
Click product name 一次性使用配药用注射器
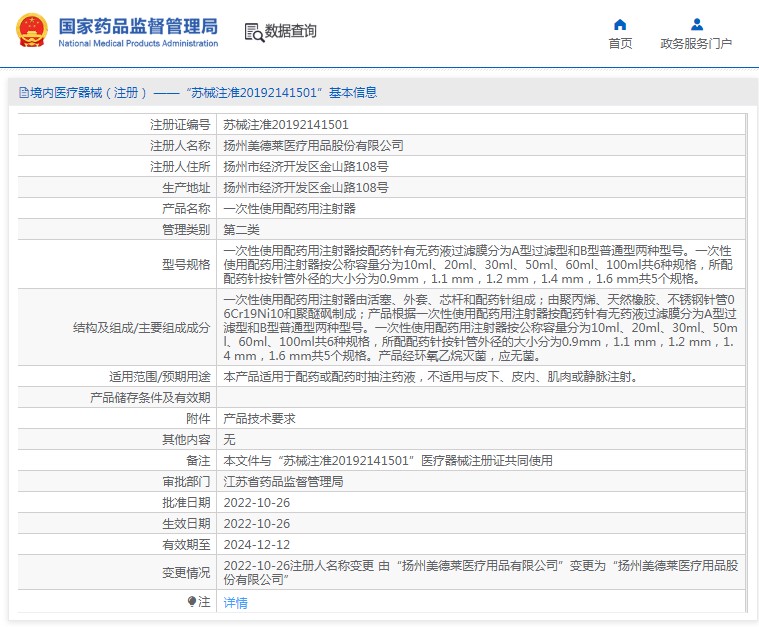coord(289,209)
